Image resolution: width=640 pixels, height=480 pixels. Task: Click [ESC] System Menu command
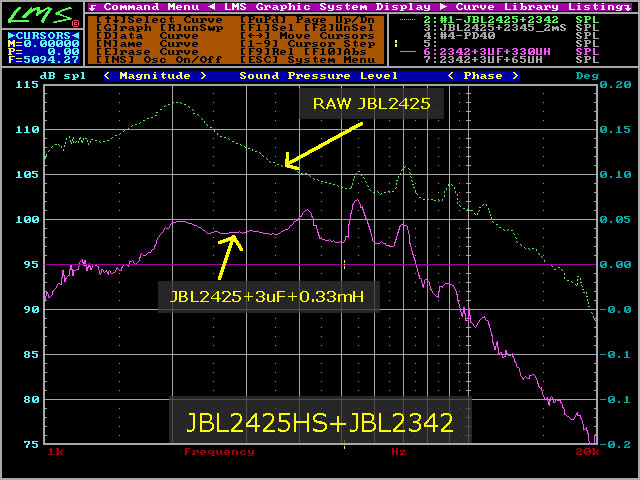click(x=307, y=60)
